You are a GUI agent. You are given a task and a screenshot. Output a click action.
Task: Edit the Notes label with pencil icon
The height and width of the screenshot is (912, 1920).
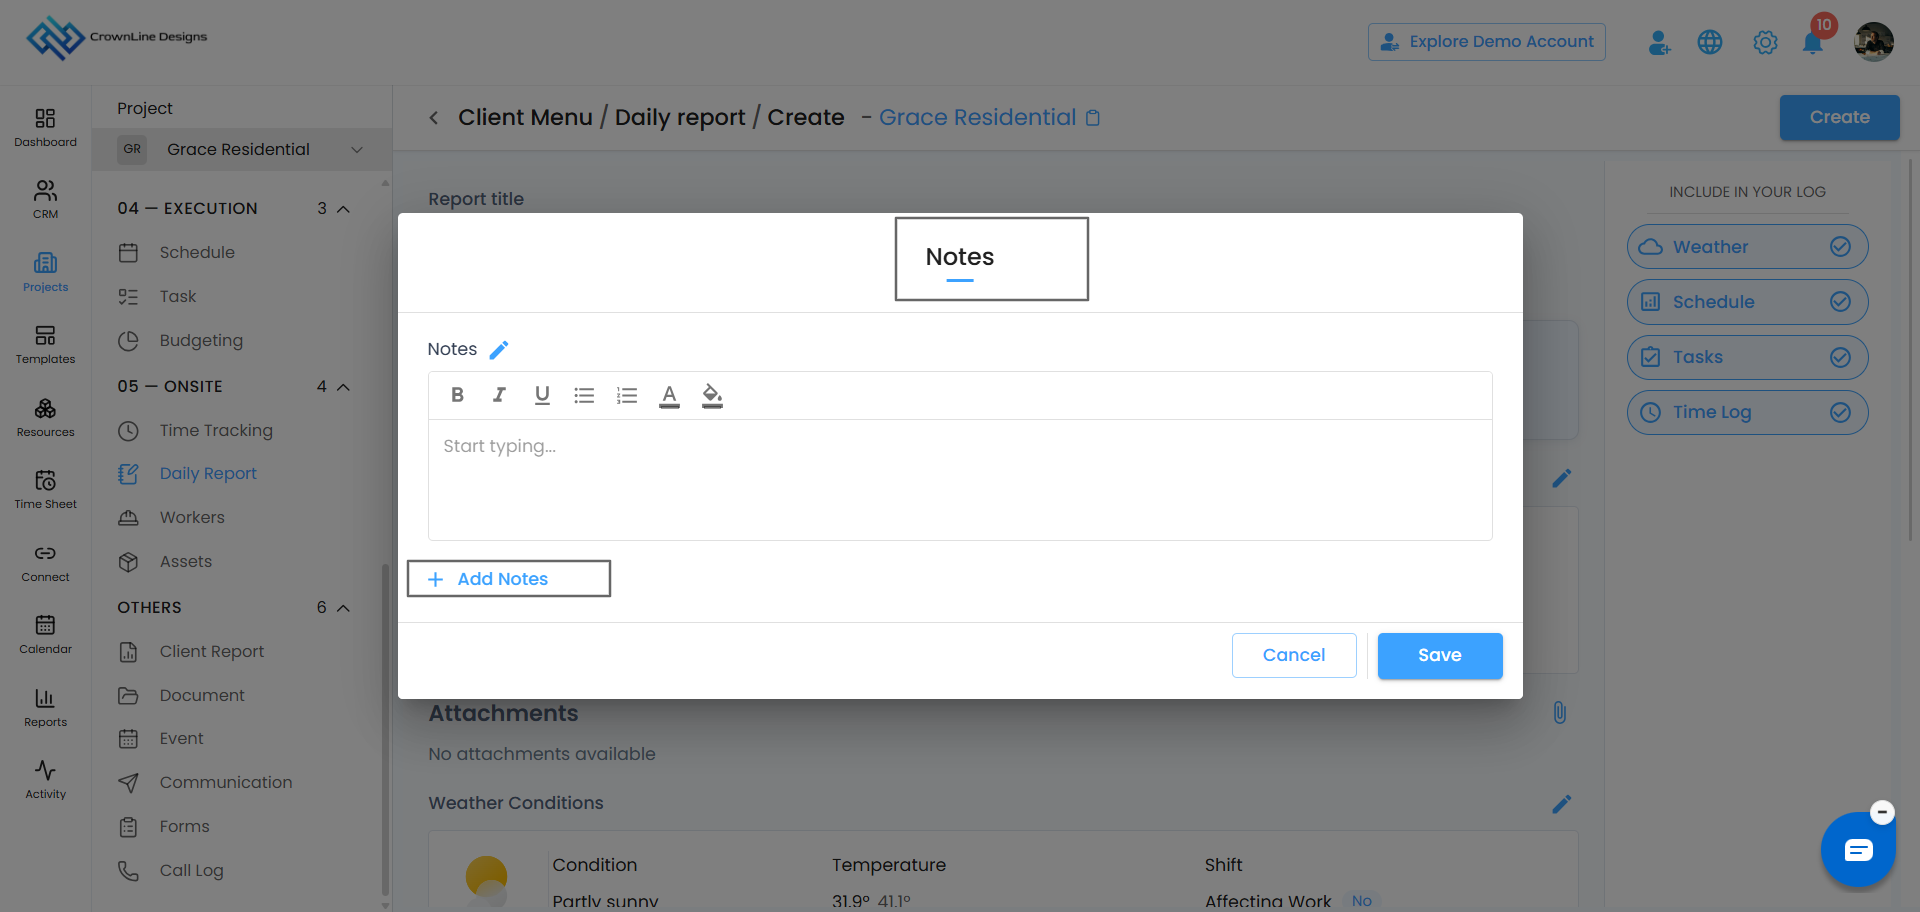(499, 349)
